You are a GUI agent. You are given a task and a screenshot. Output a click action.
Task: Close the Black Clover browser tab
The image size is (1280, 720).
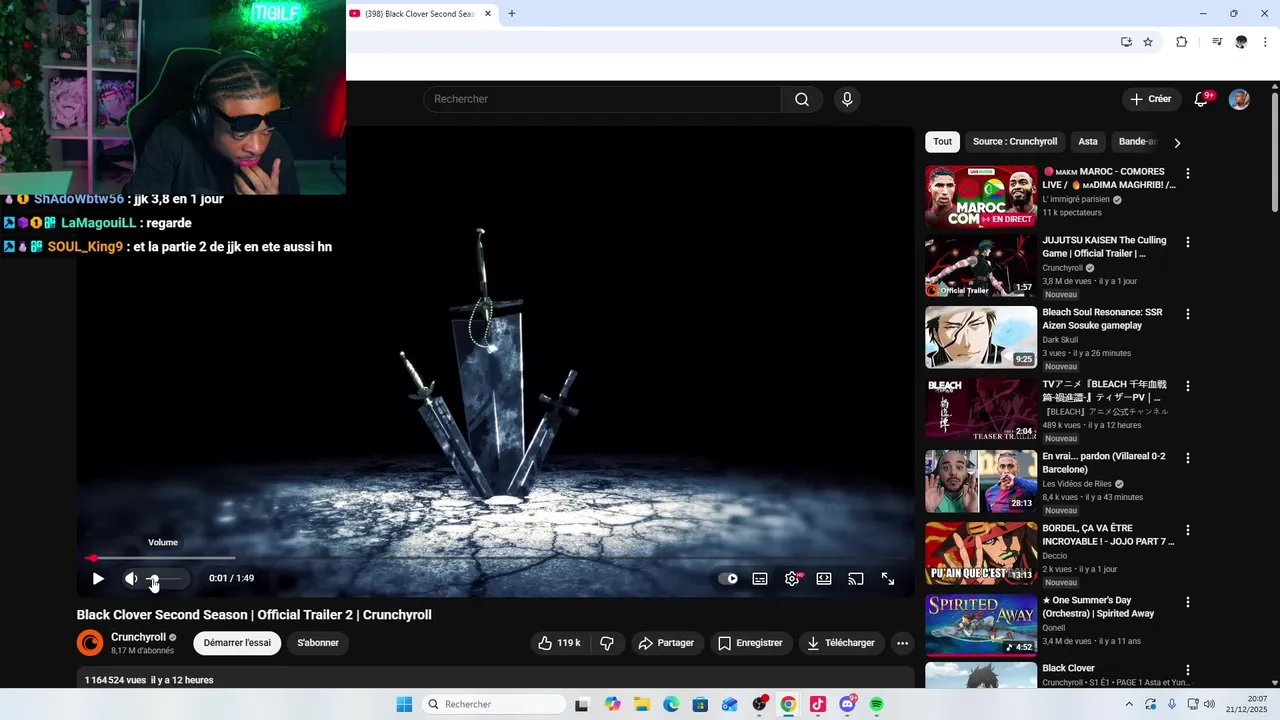[488, 14]
